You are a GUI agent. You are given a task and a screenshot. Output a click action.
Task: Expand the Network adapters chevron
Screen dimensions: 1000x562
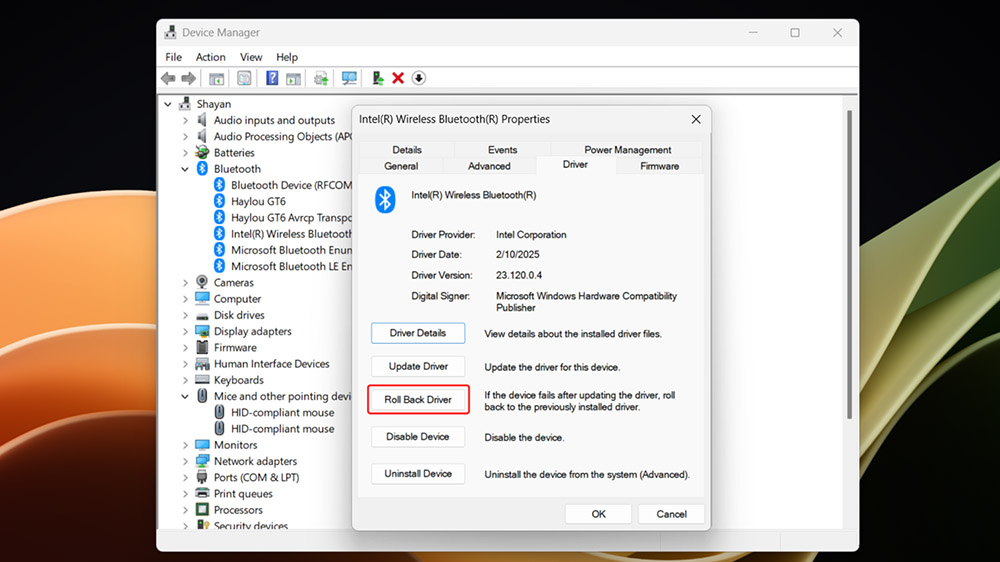(x=186, y=461)
